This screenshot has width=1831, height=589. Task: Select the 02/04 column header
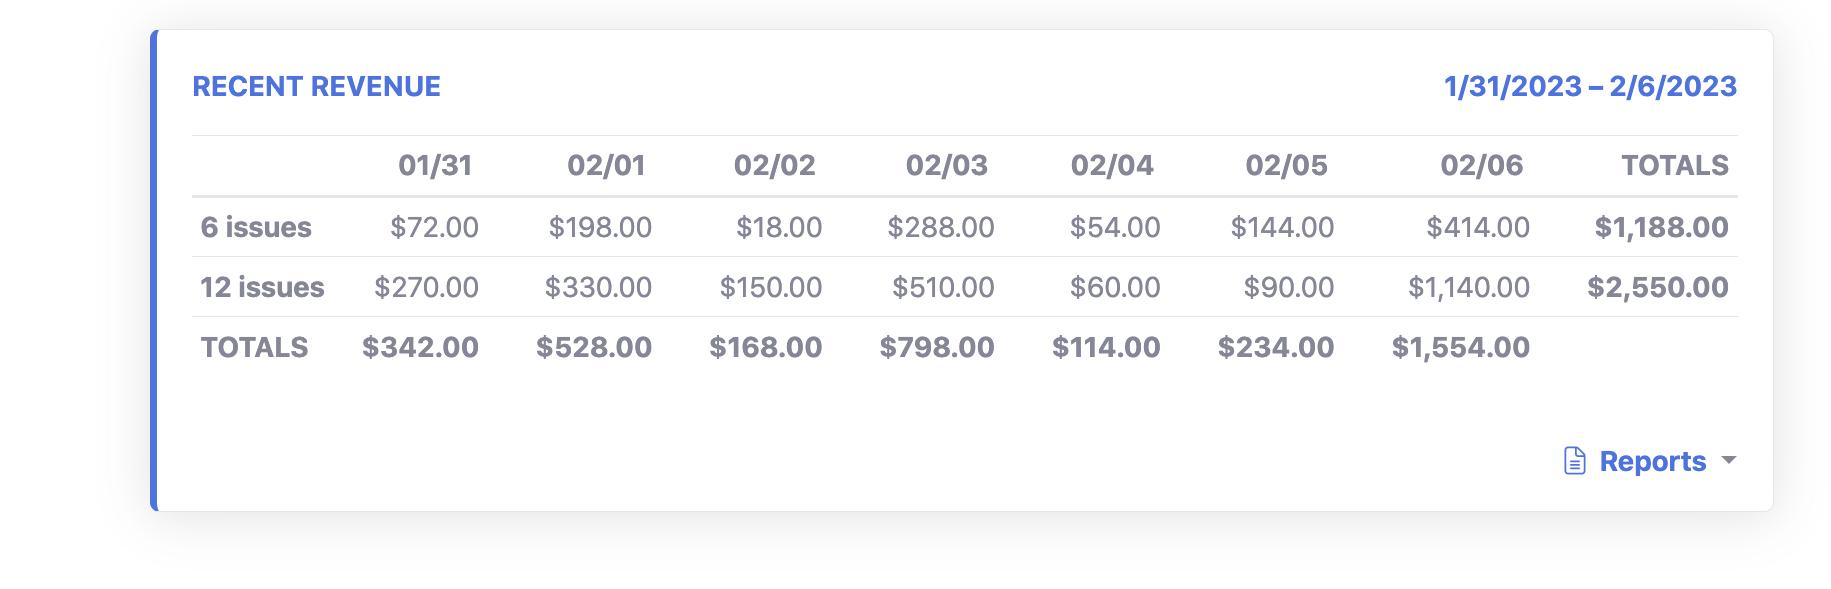coord(1112,165)
